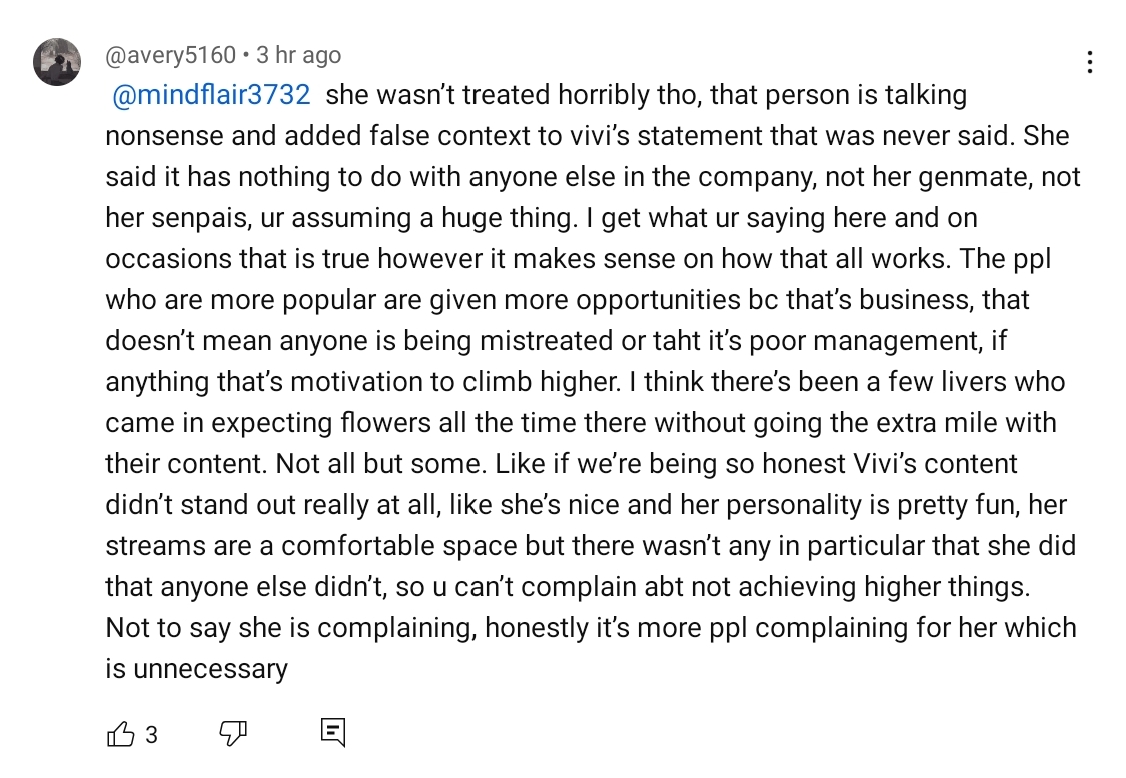Open the reply icon under the comment

click(x=332, y=733)
